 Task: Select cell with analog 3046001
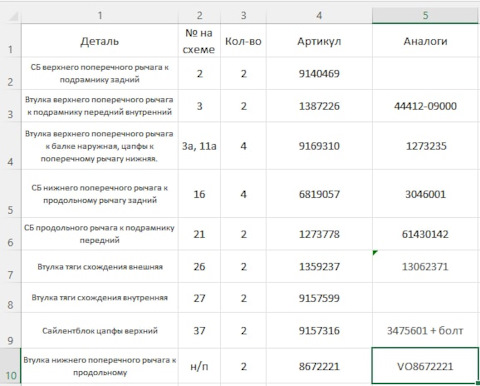point(425,194)
